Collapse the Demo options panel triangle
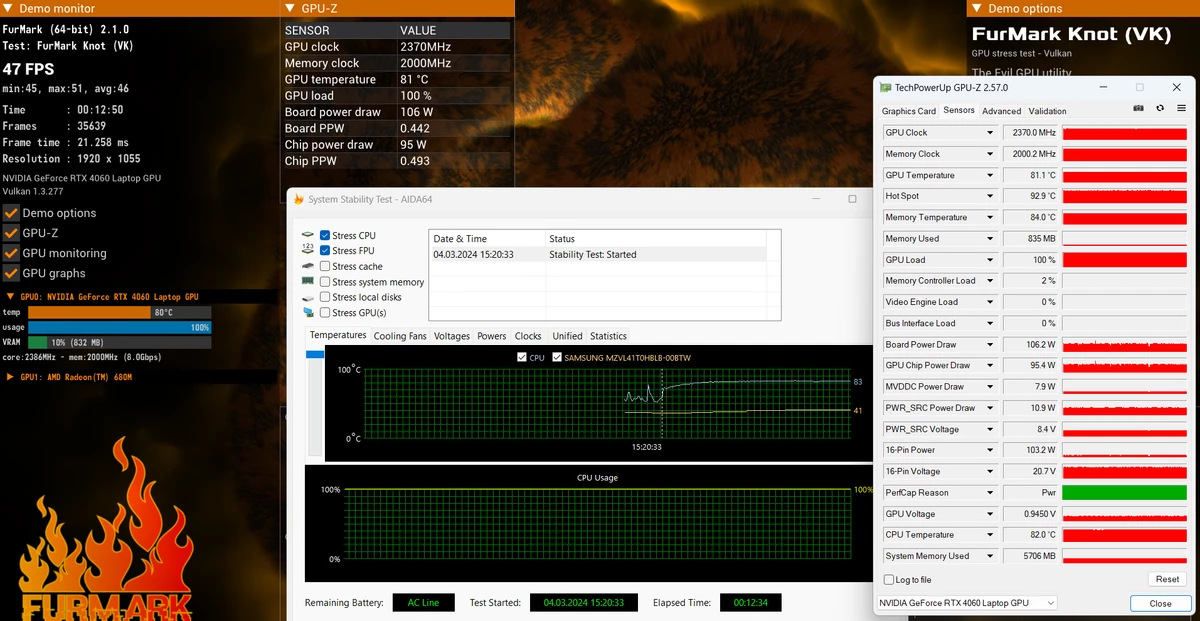The width and height of the screenshot is (1200, 621). click(977, 8)
